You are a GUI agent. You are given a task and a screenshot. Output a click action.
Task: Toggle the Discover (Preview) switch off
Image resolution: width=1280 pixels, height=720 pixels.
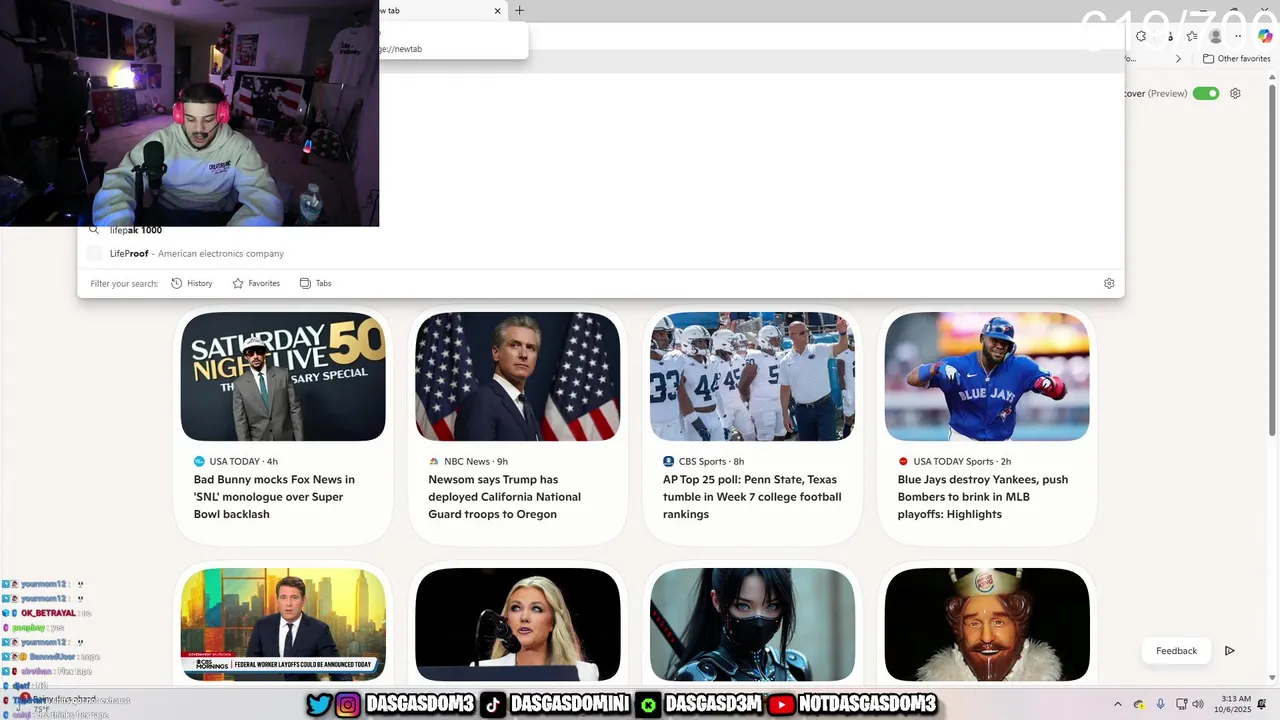[x=1206, y=93]
